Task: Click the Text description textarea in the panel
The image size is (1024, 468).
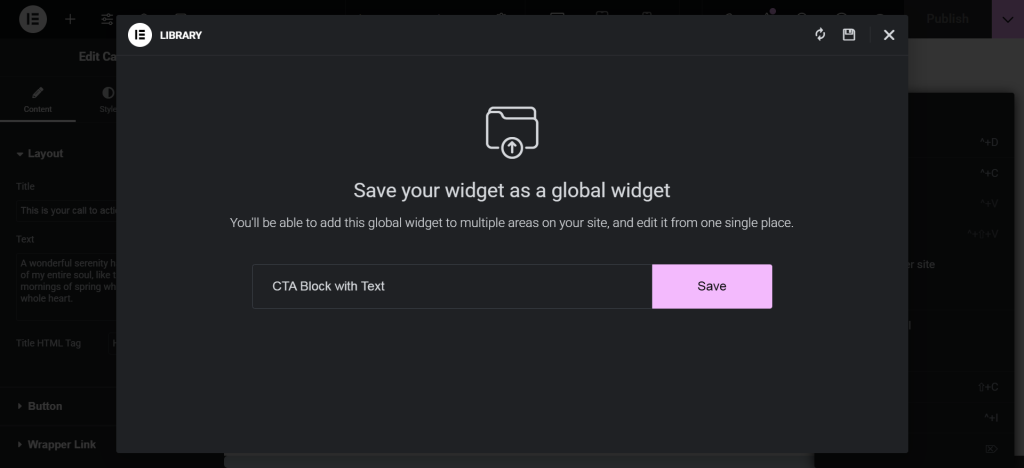Action: 65,285
